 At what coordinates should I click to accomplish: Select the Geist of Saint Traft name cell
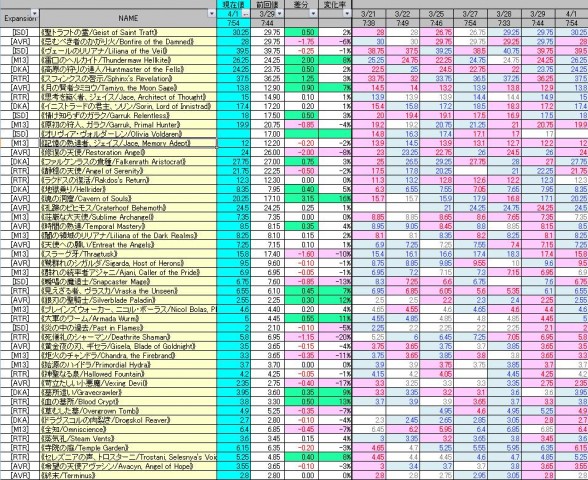tap(128, 32)
